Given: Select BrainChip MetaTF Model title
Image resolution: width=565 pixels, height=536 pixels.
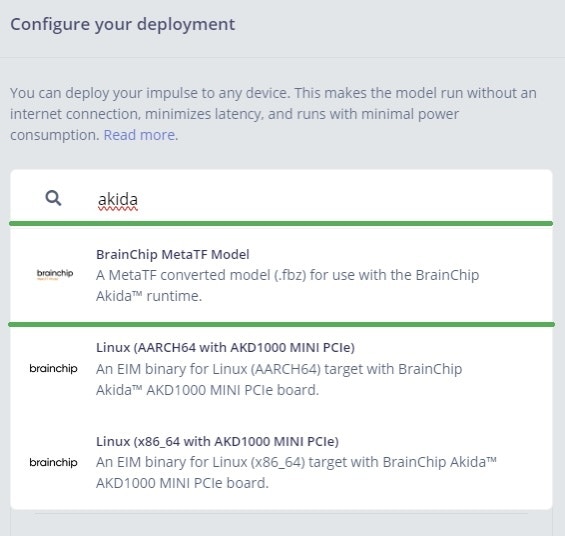Looking at the screenshot, I should pyautogui.click(x=173, y=254).
